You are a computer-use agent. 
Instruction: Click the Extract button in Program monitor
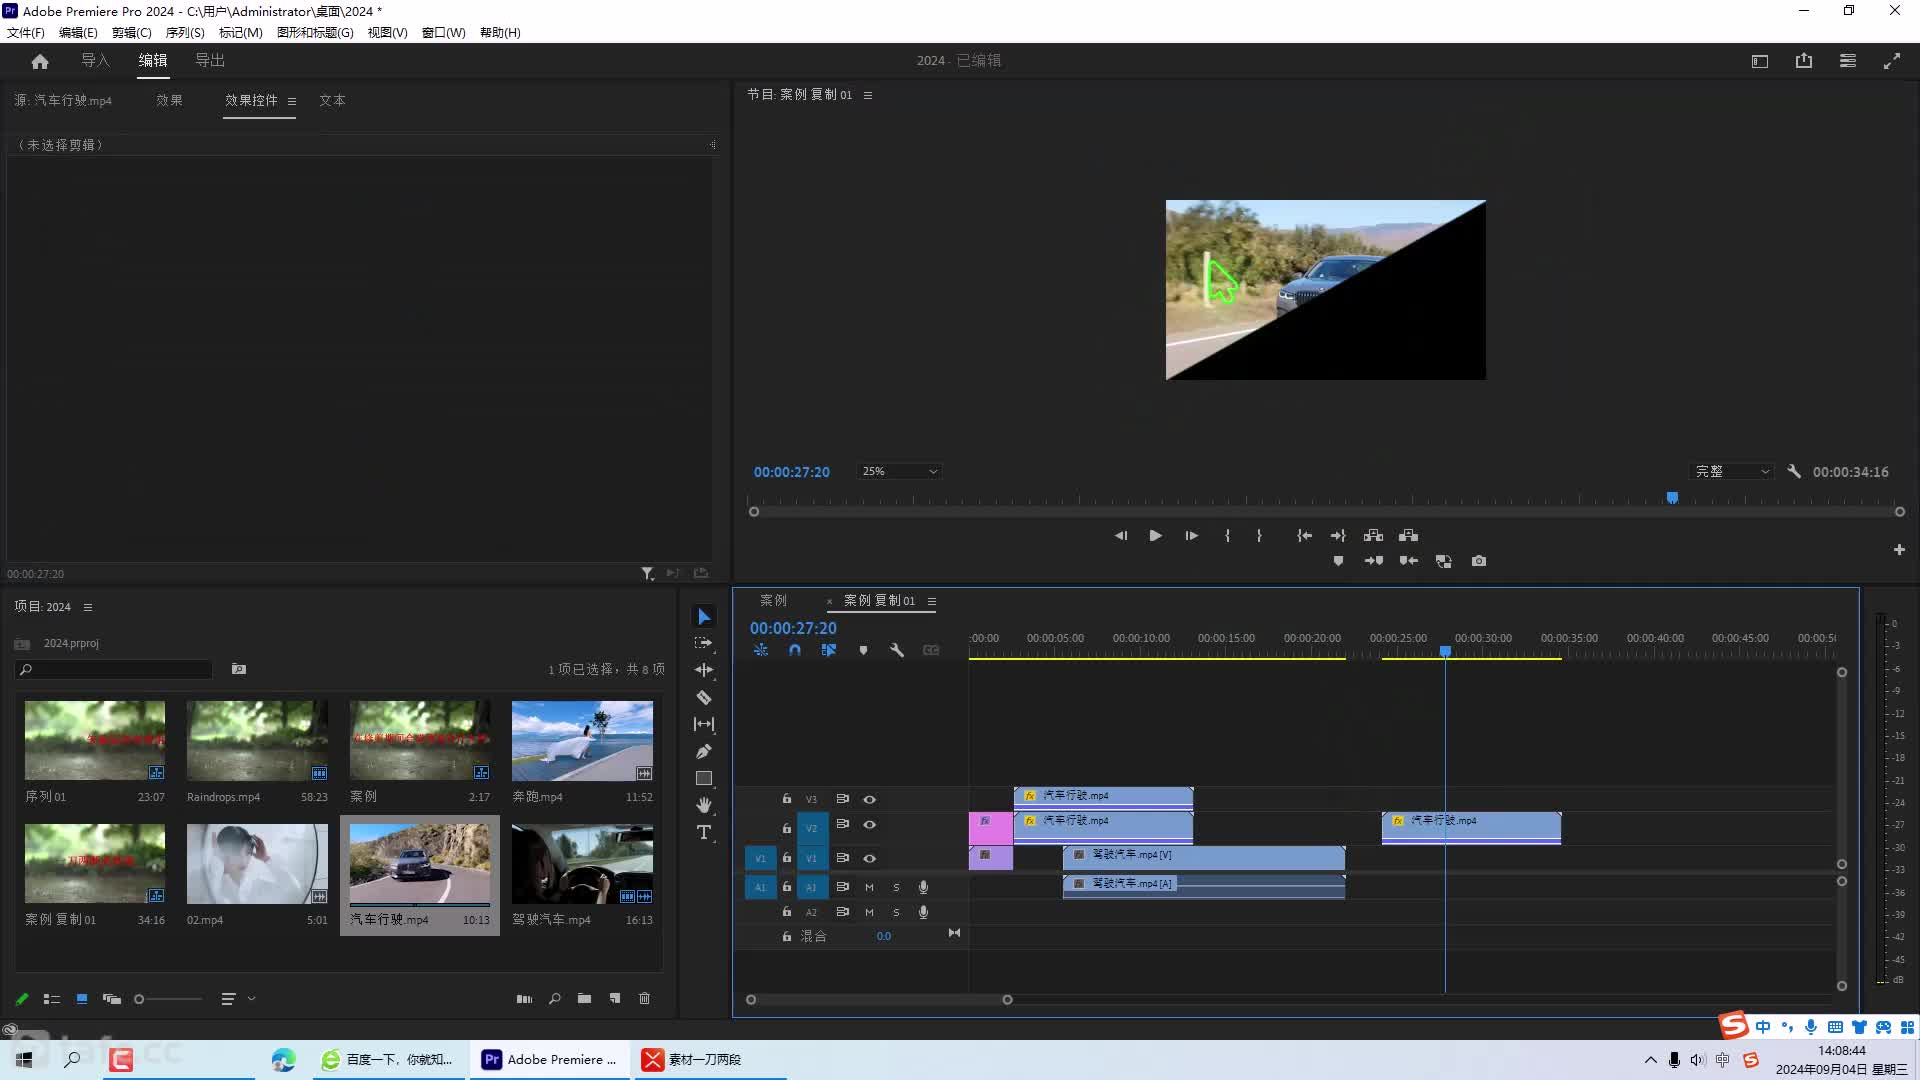[1409, 536]
